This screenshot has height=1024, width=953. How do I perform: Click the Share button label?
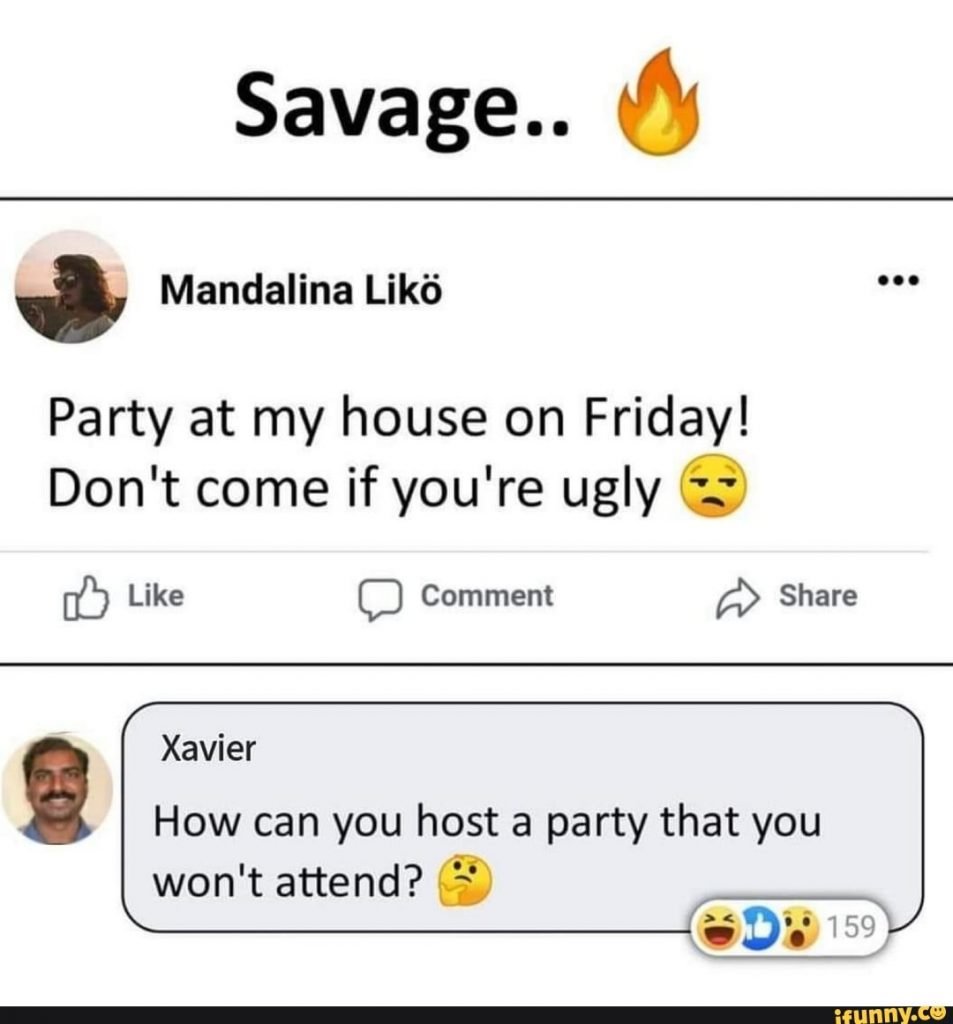click(818, 596)
